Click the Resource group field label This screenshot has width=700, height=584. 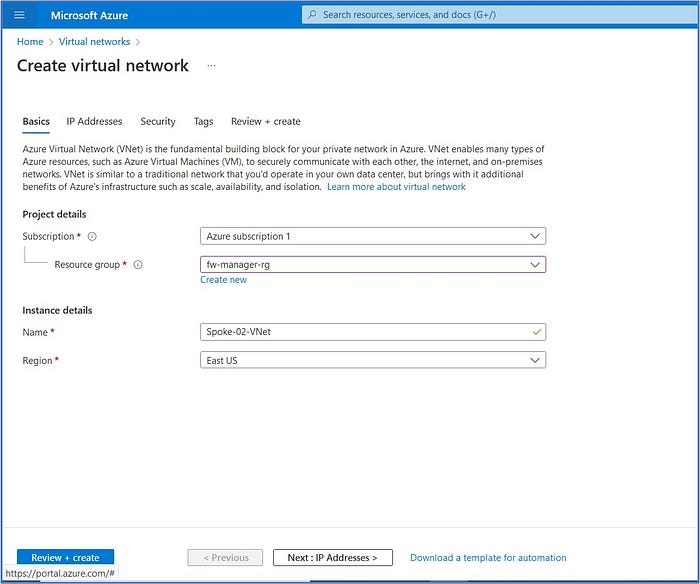click(87, 265)
